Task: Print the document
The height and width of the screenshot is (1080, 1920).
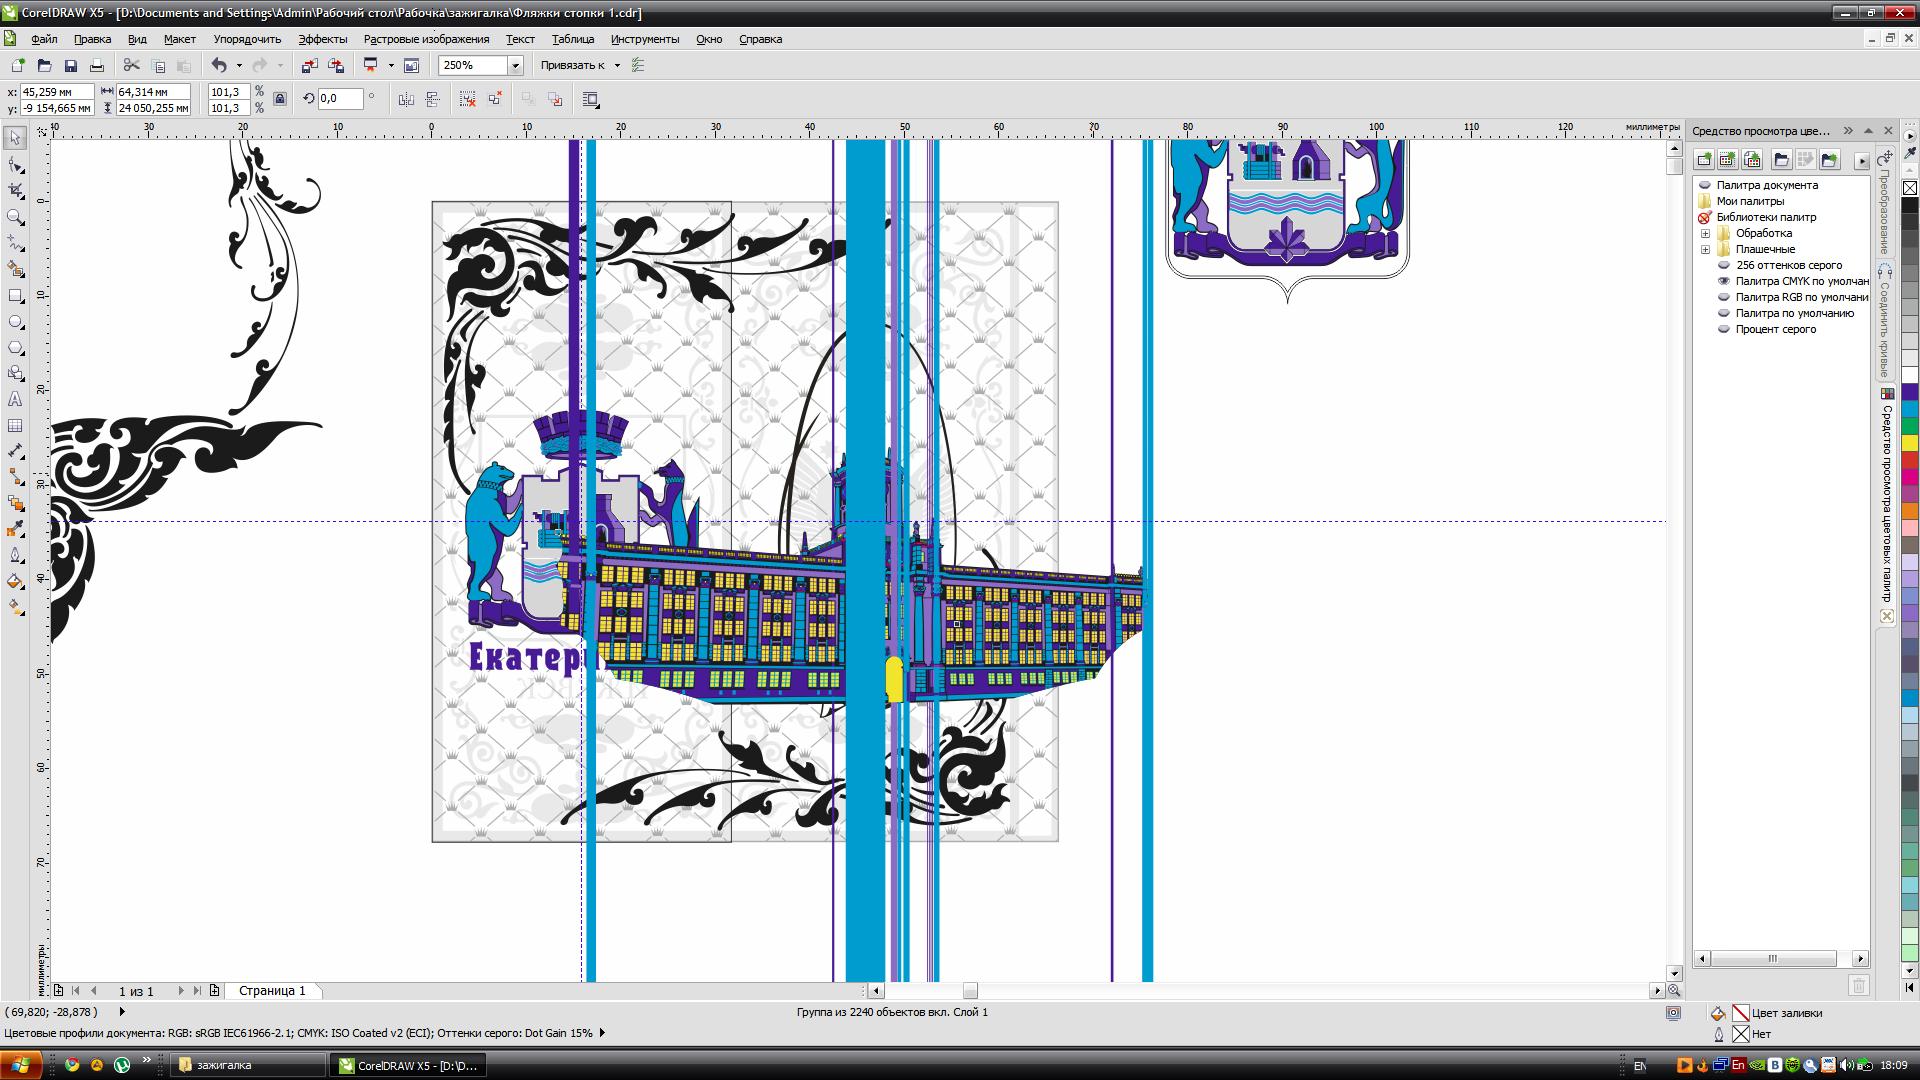Action: (x=96, y=65)
